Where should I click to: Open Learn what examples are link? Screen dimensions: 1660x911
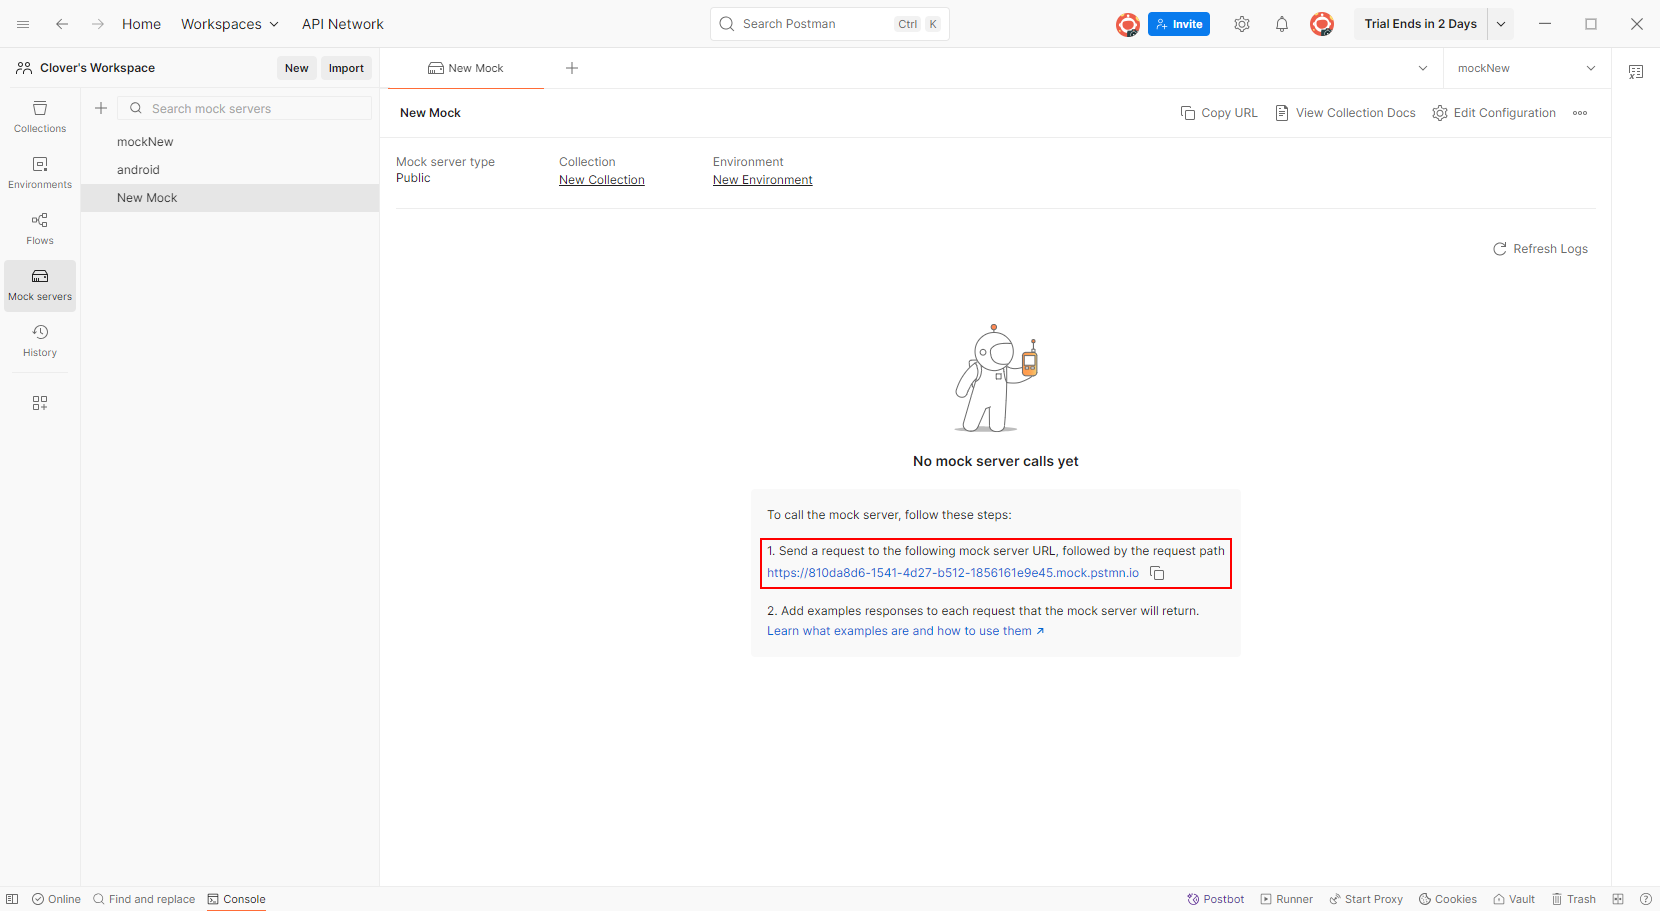pyautogui.click(x=906, y=631)
